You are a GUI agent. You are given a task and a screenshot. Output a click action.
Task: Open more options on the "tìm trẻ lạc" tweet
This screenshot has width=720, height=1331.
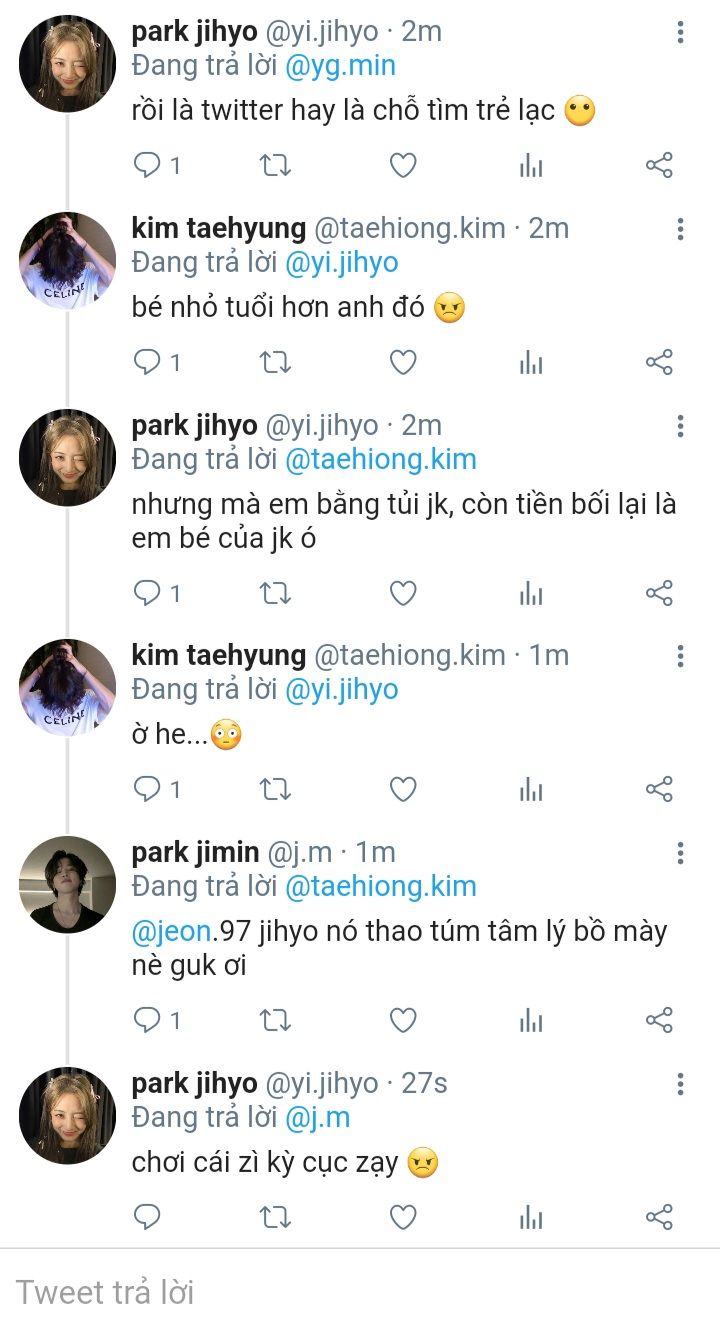pyautogui.click(x=680, y=32)
